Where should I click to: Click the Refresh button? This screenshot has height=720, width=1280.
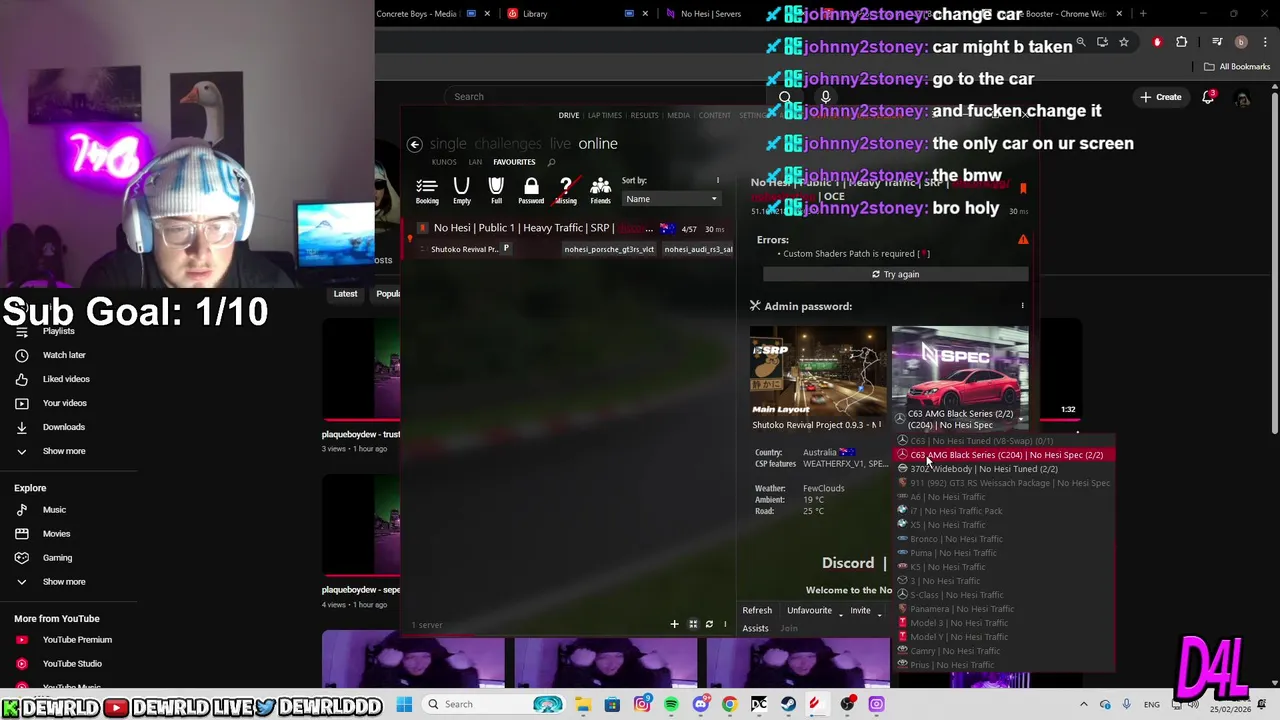pos(757,611)
